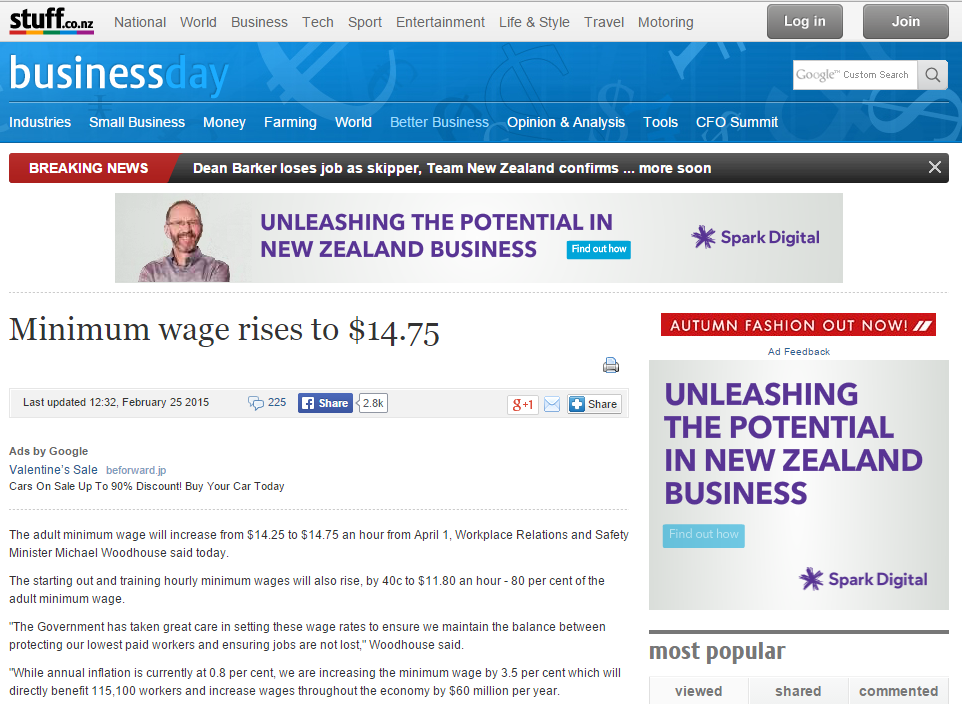Switch to the viewed tab

[699, 691]
